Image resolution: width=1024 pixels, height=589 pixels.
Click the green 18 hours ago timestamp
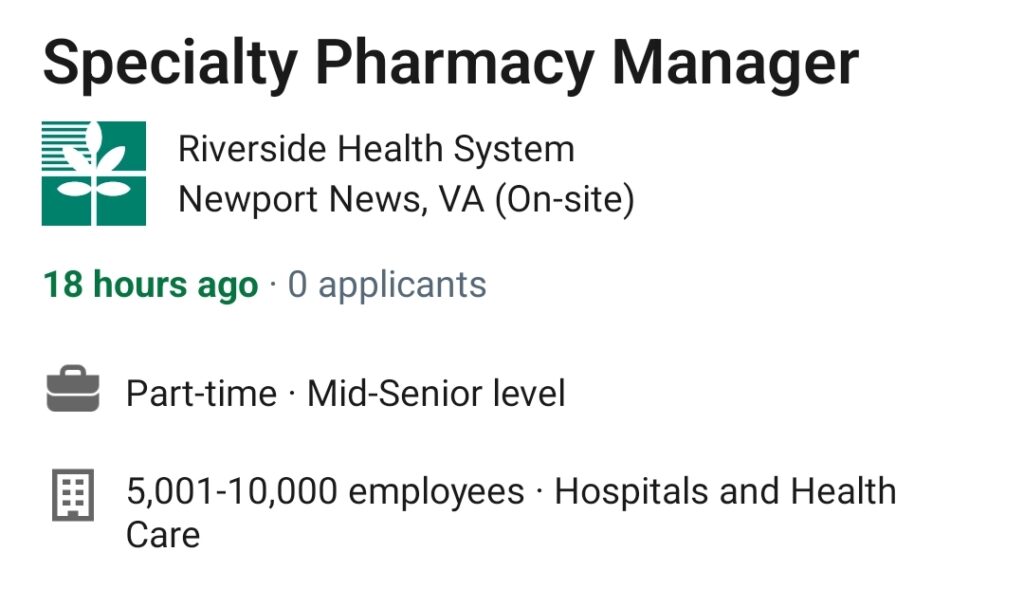coord(151,285)
